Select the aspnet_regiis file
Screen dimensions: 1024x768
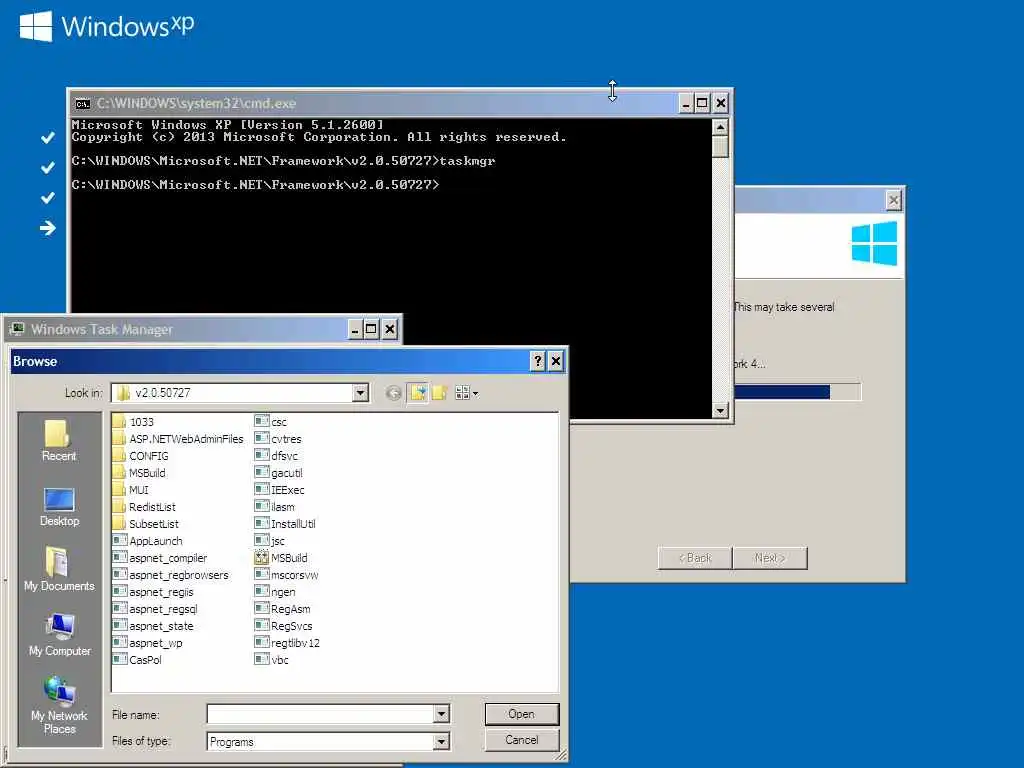[x=153, y=592]
